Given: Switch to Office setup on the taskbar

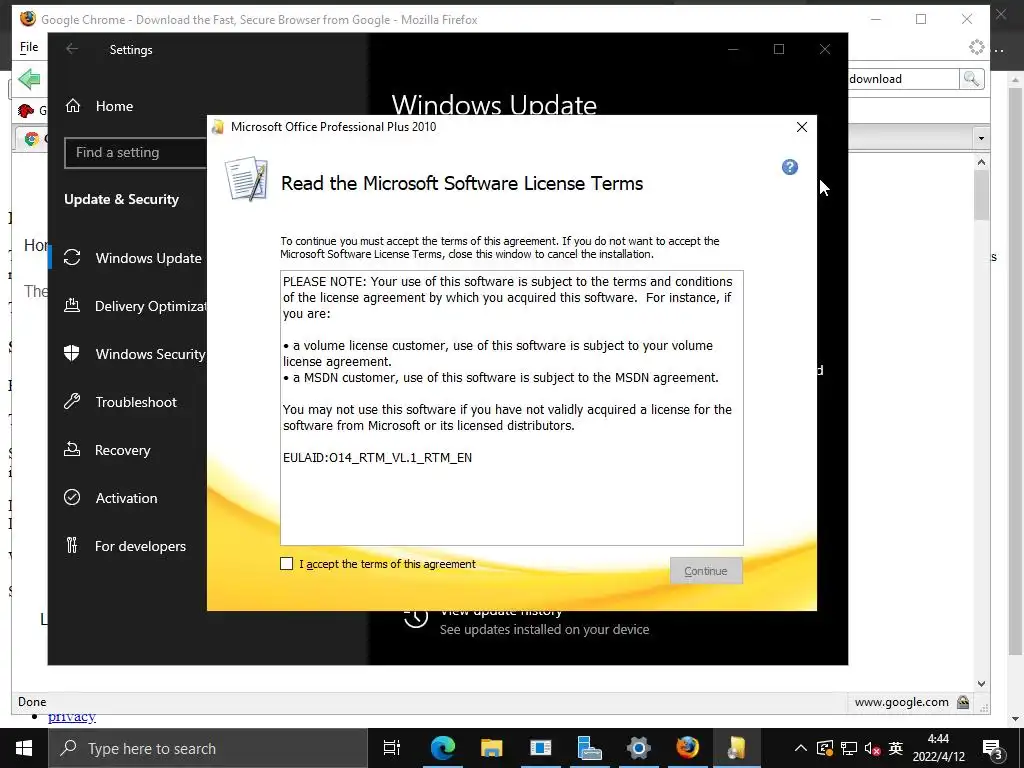Looking at the screenshot, I should coord(736,748).
